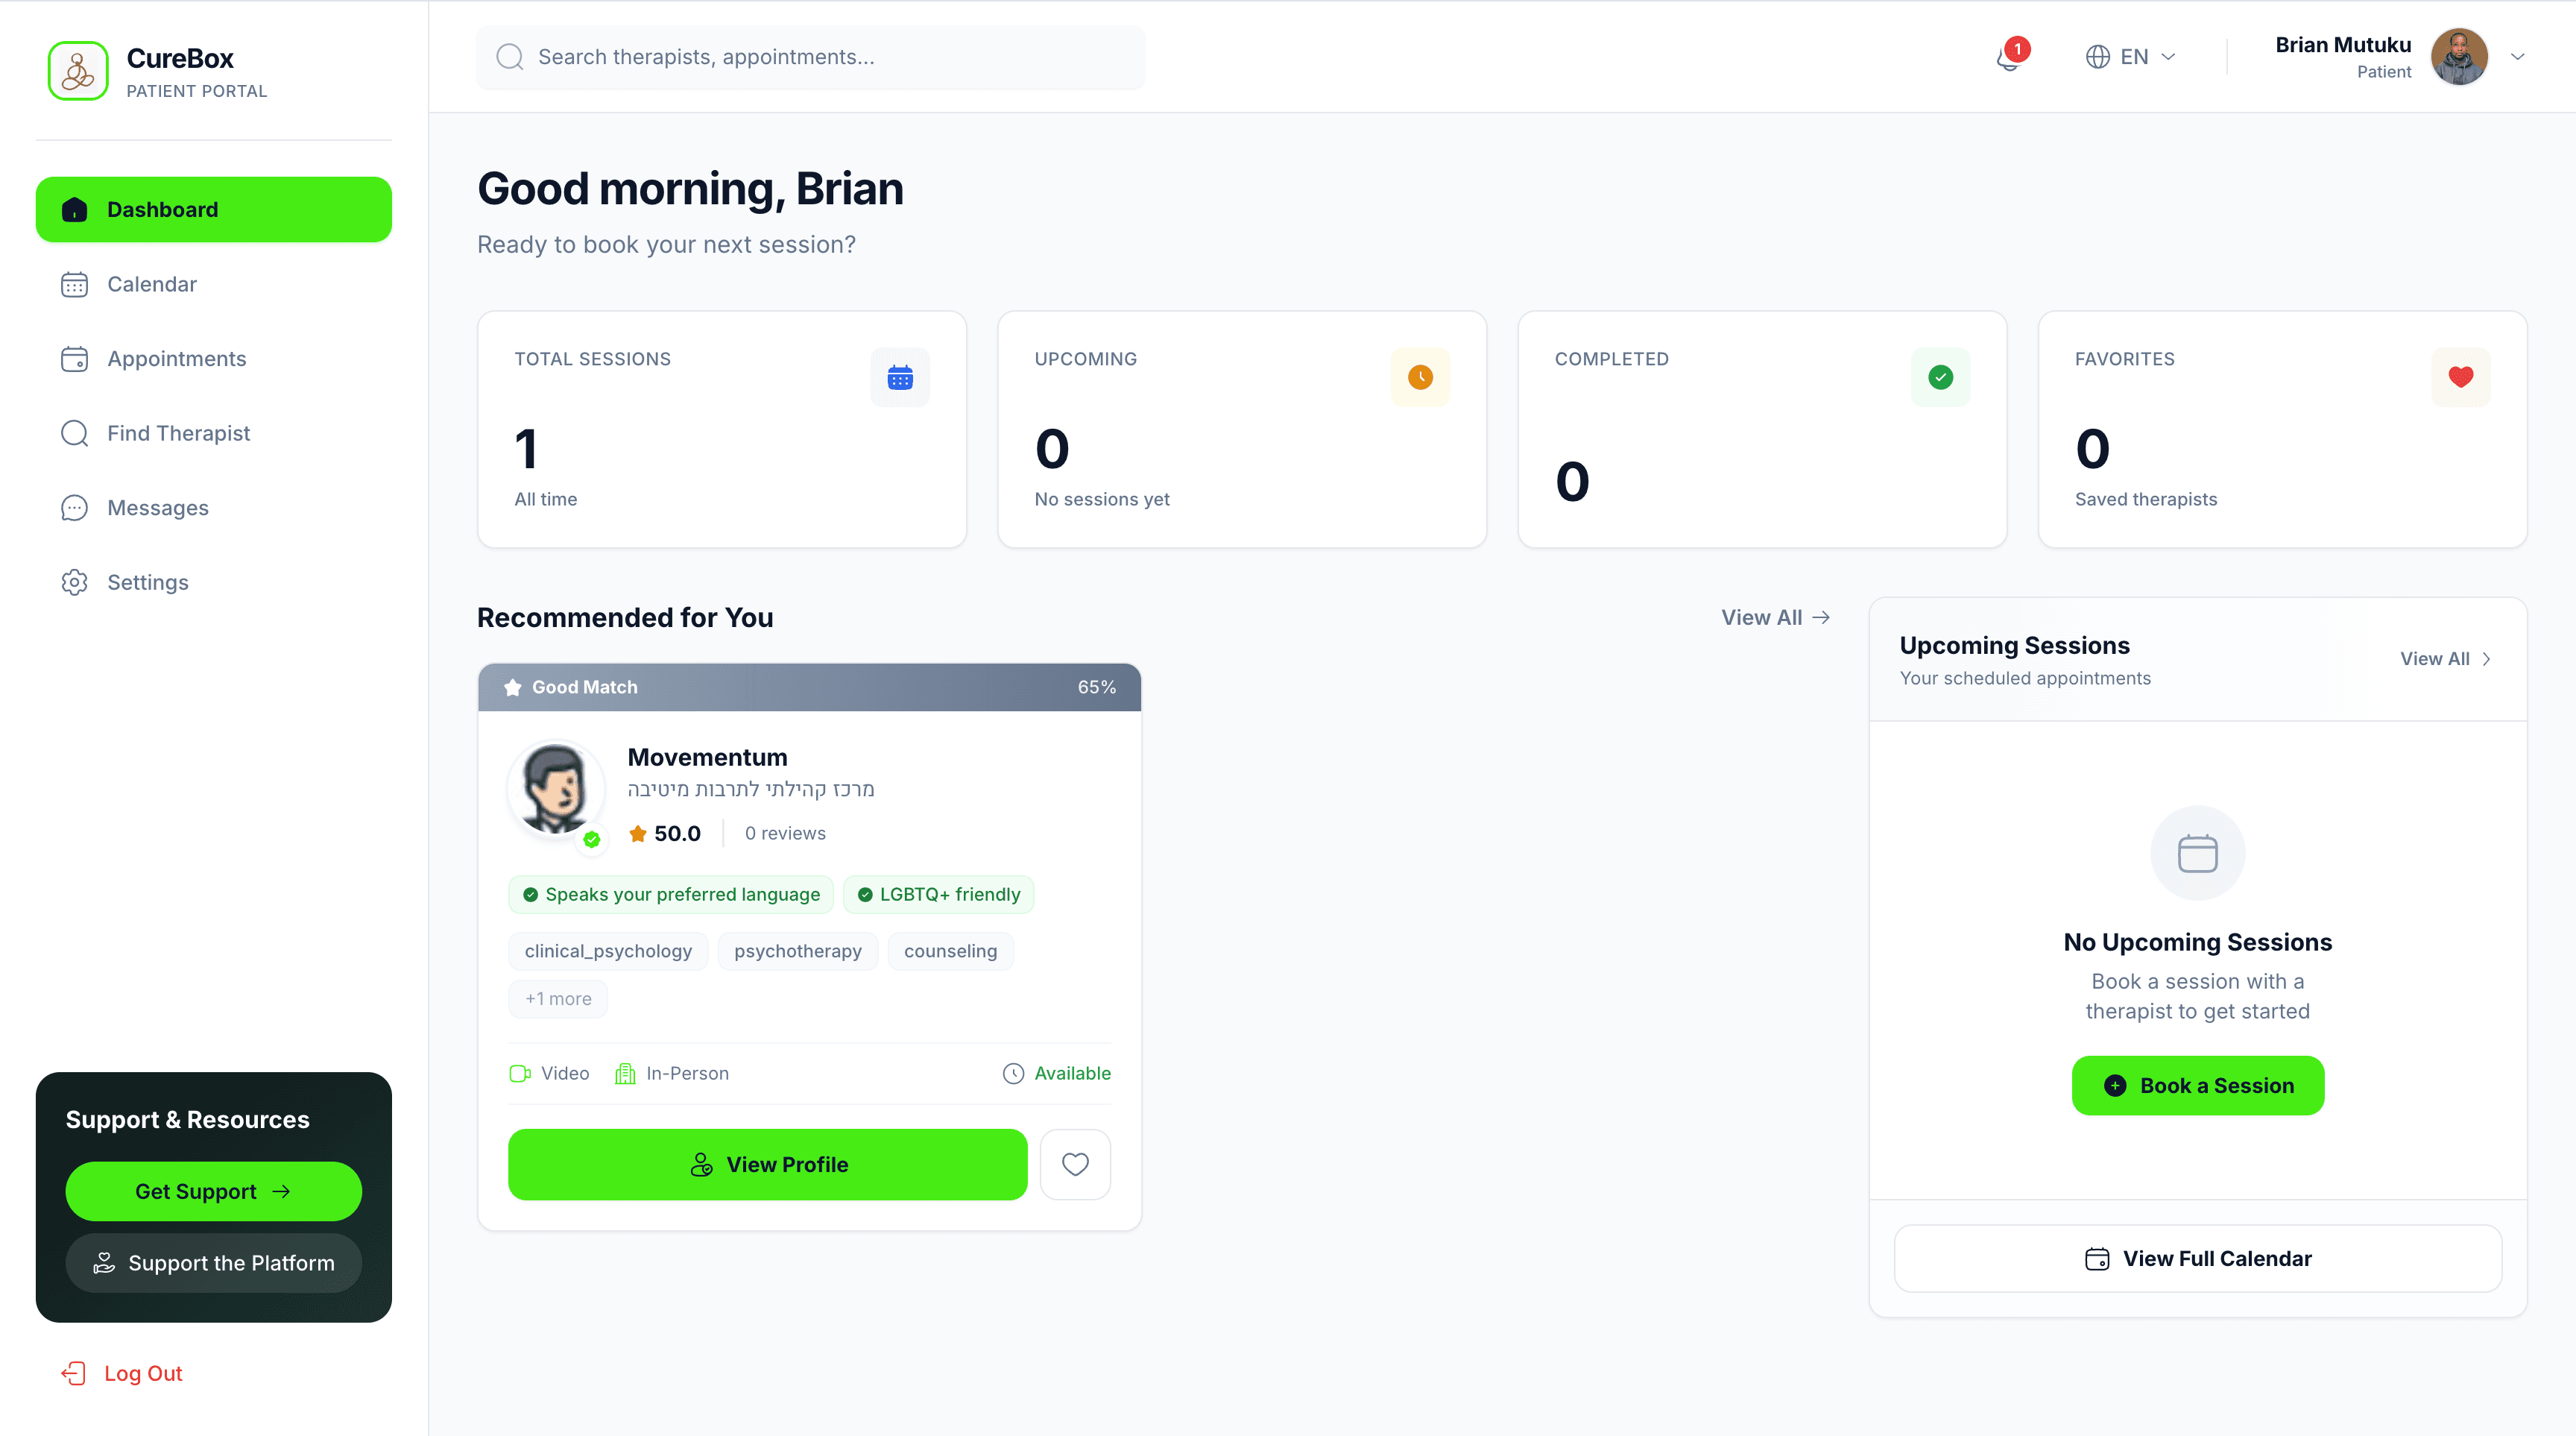Click View All next to Recommended for You
Image resolution: width=2576 pixels, height=1436 pixels.
coord(1775,617)
